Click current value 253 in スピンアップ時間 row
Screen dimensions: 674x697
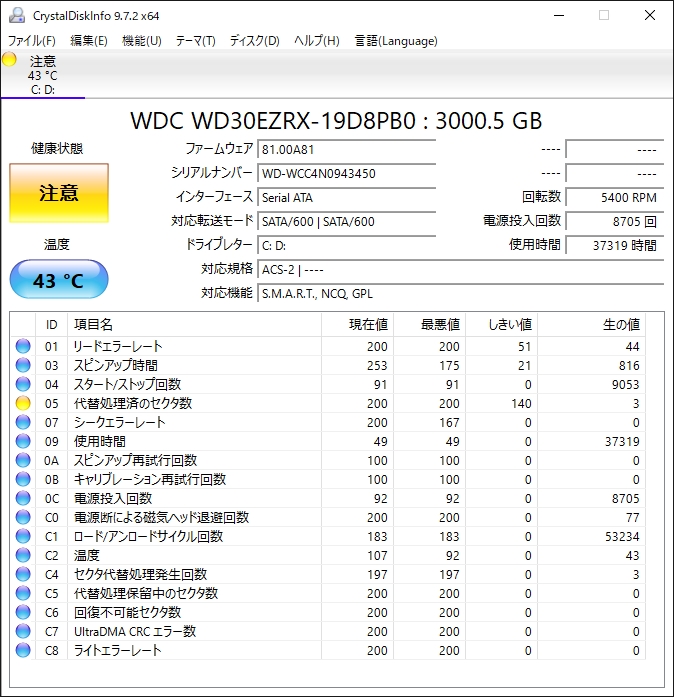pos(377,365)
